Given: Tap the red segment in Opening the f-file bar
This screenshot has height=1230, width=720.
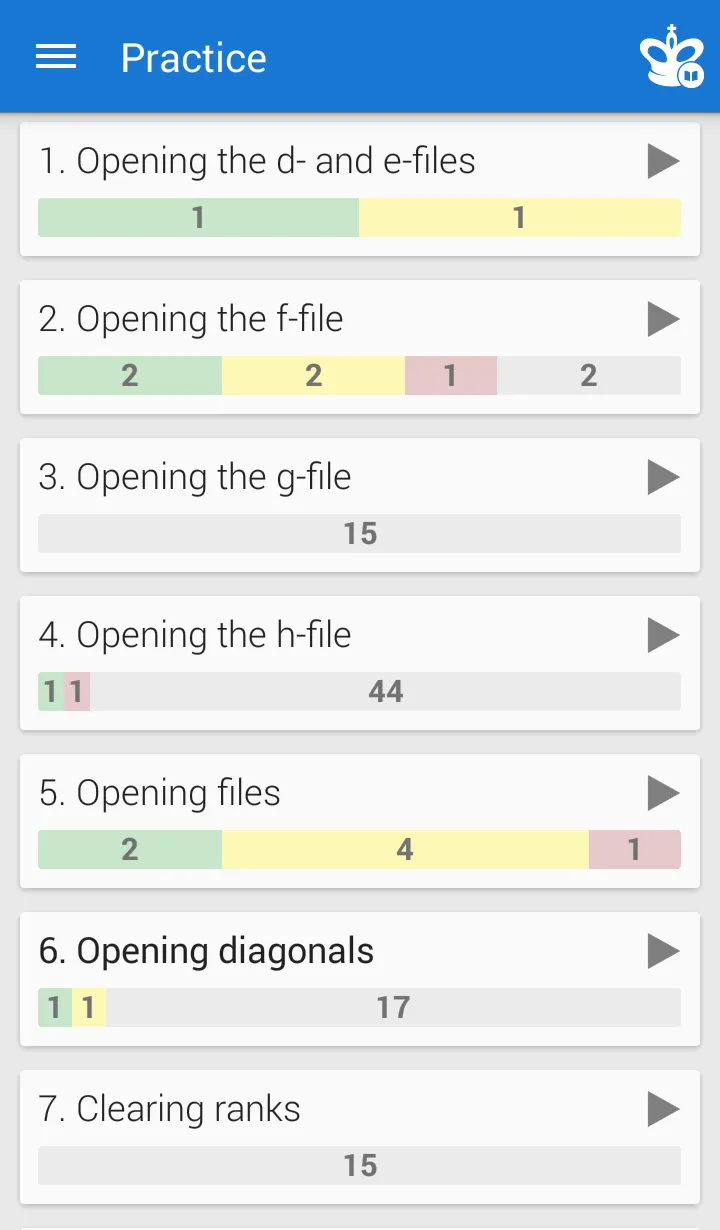Looking at the screenshot, I should (x=451, y=376).
